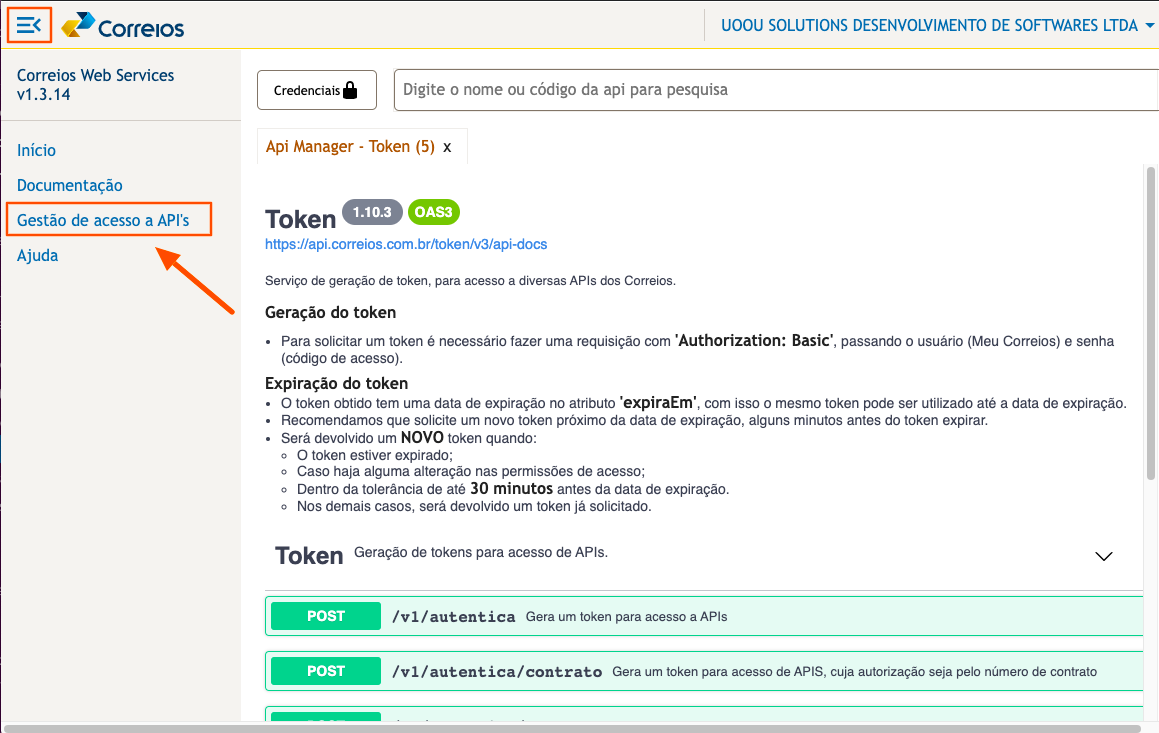Viewport: 1159px width, 733px height.
Task: Expand the POST /v1/autentica/contrato endpoint
Action: pos(704,671)
